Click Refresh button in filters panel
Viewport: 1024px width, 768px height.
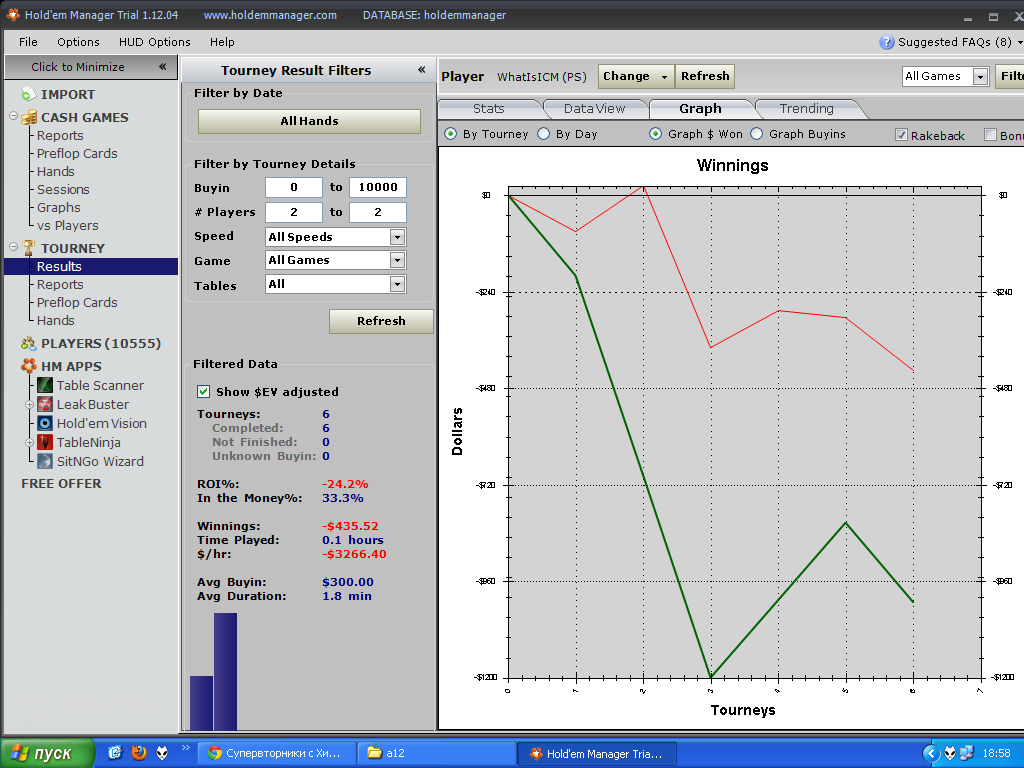pos(381,321)
